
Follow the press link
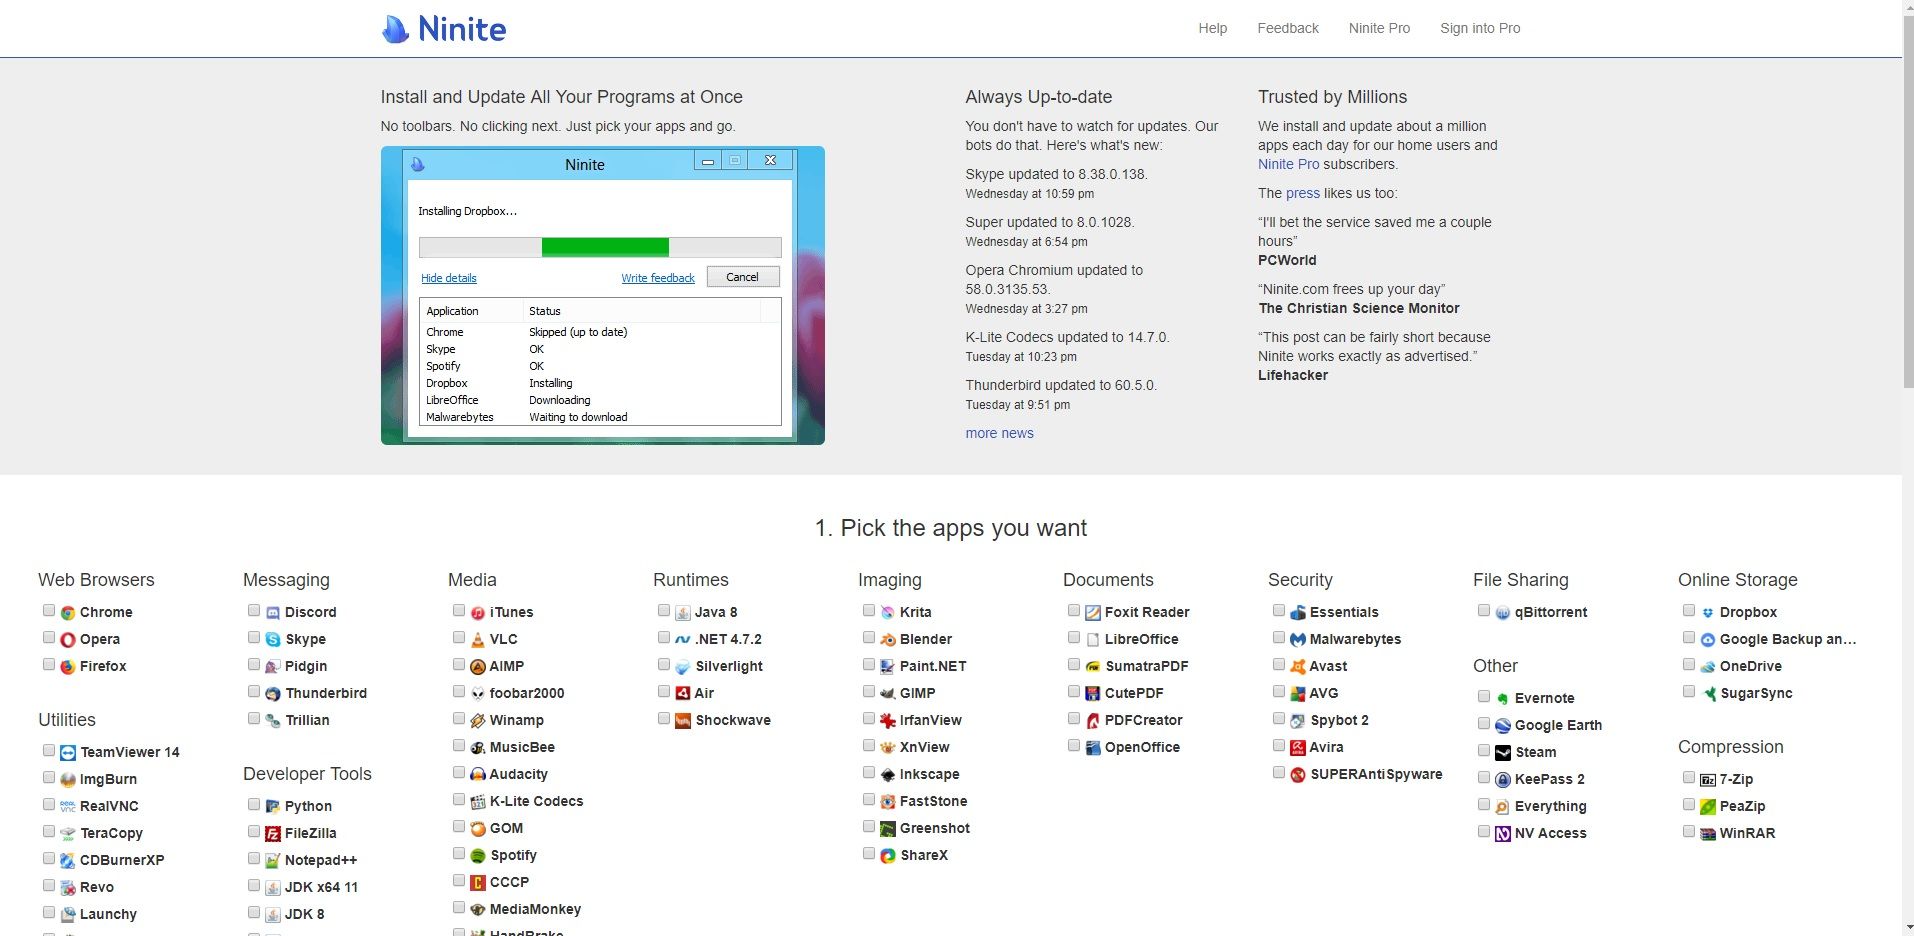click(x=1303, y=193)
